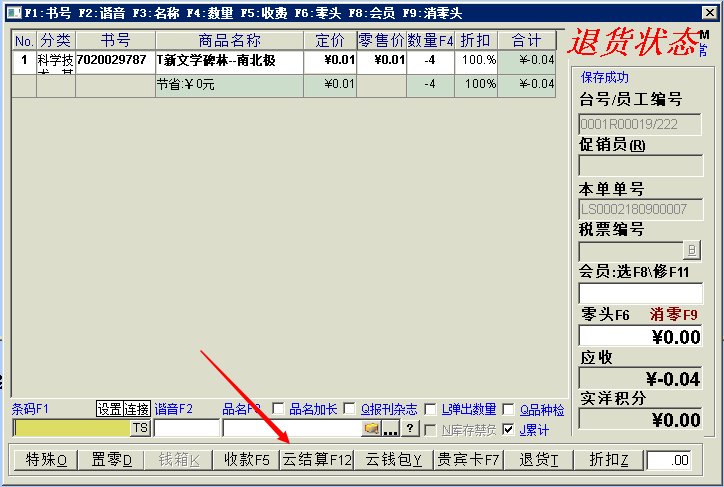Click the book lookup icon beside product name
Screen dimensions: 724x487
pos(370,428)
